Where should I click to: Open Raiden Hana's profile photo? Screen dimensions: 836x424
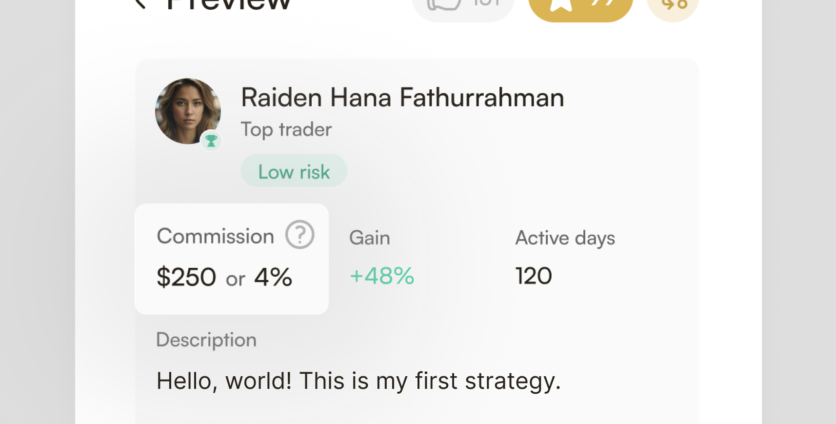pyautogui.click(x=187, y=110)
